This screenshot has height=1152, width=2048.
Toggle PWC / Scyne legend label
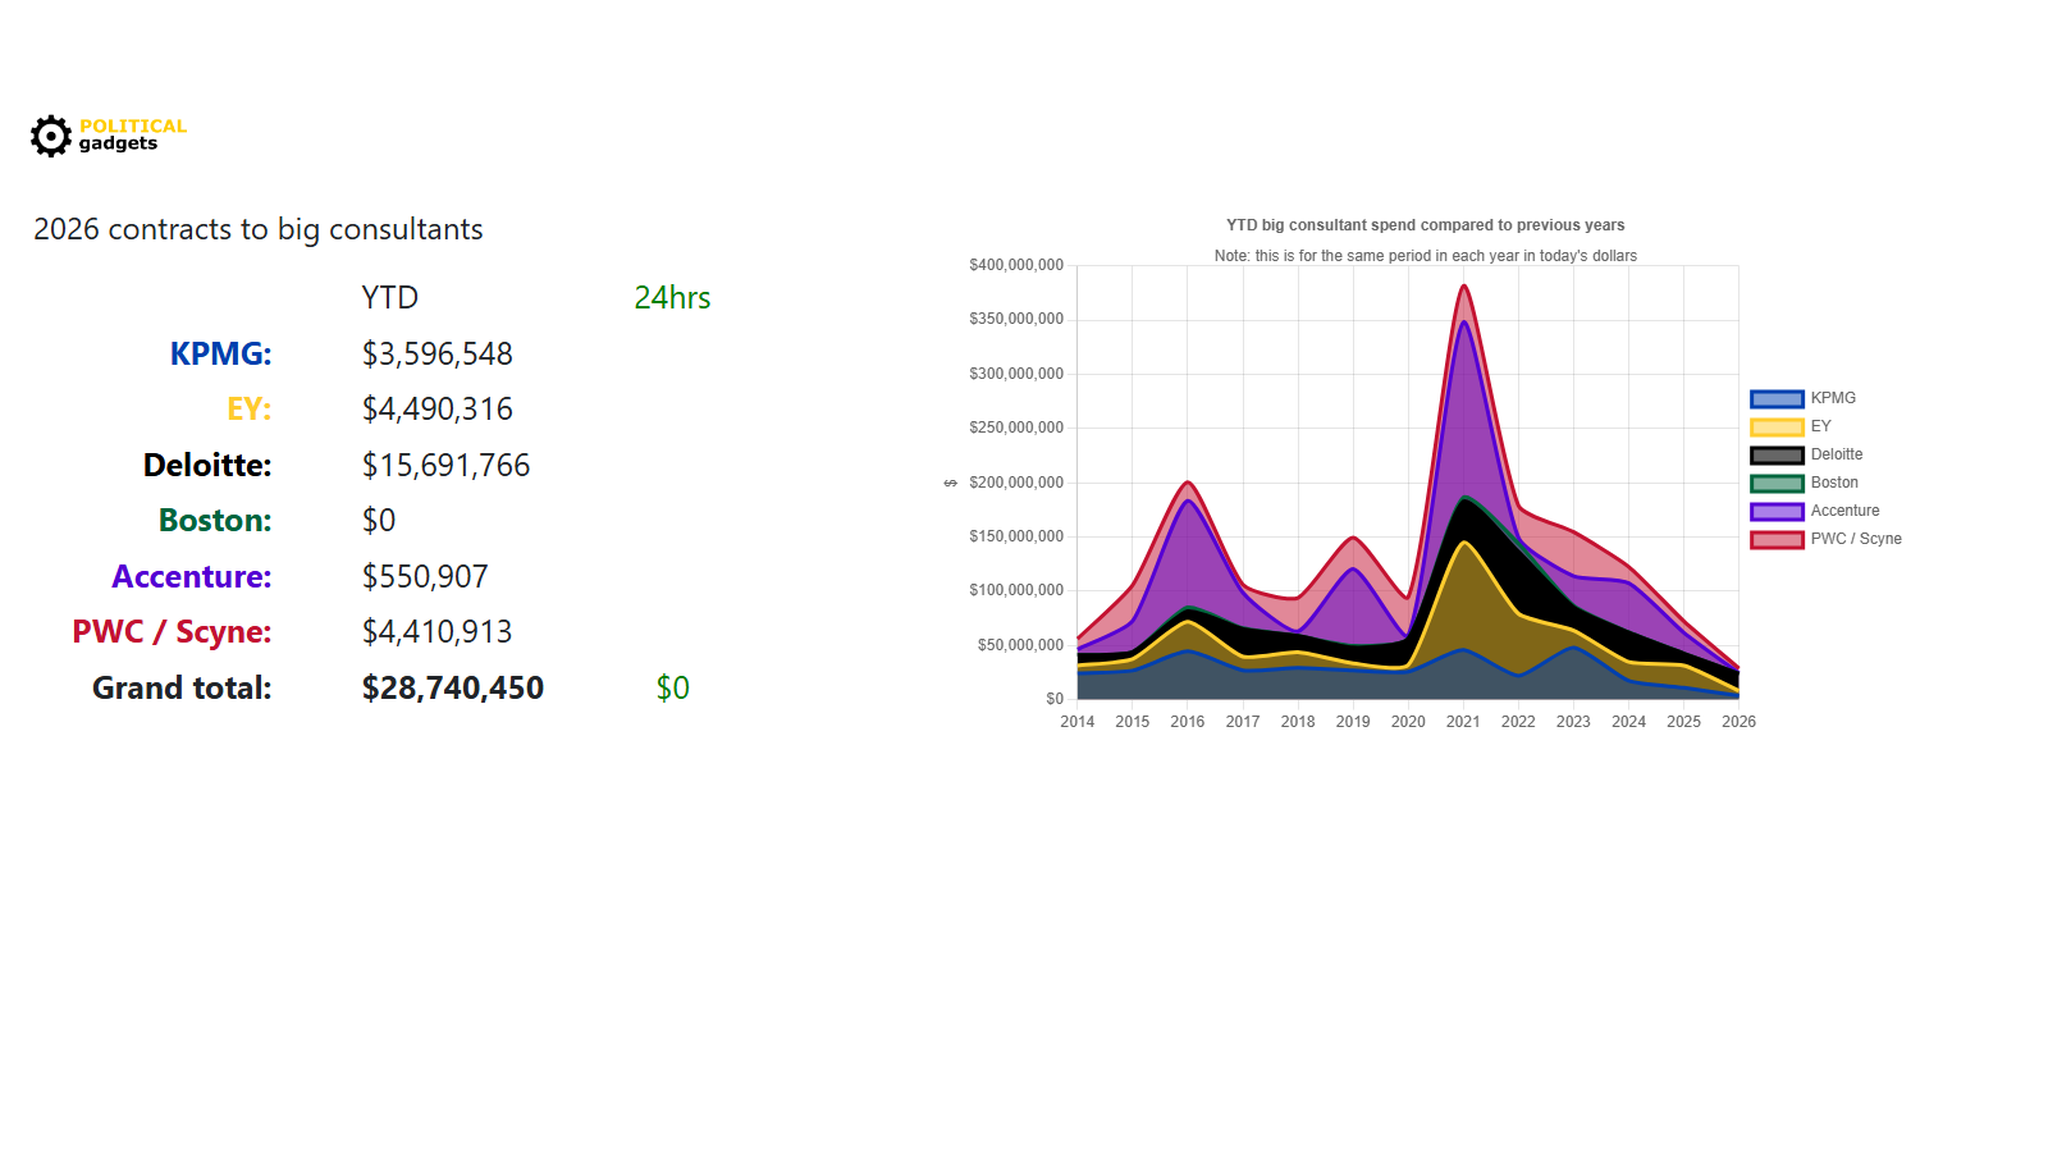(x=1855, y=539)
